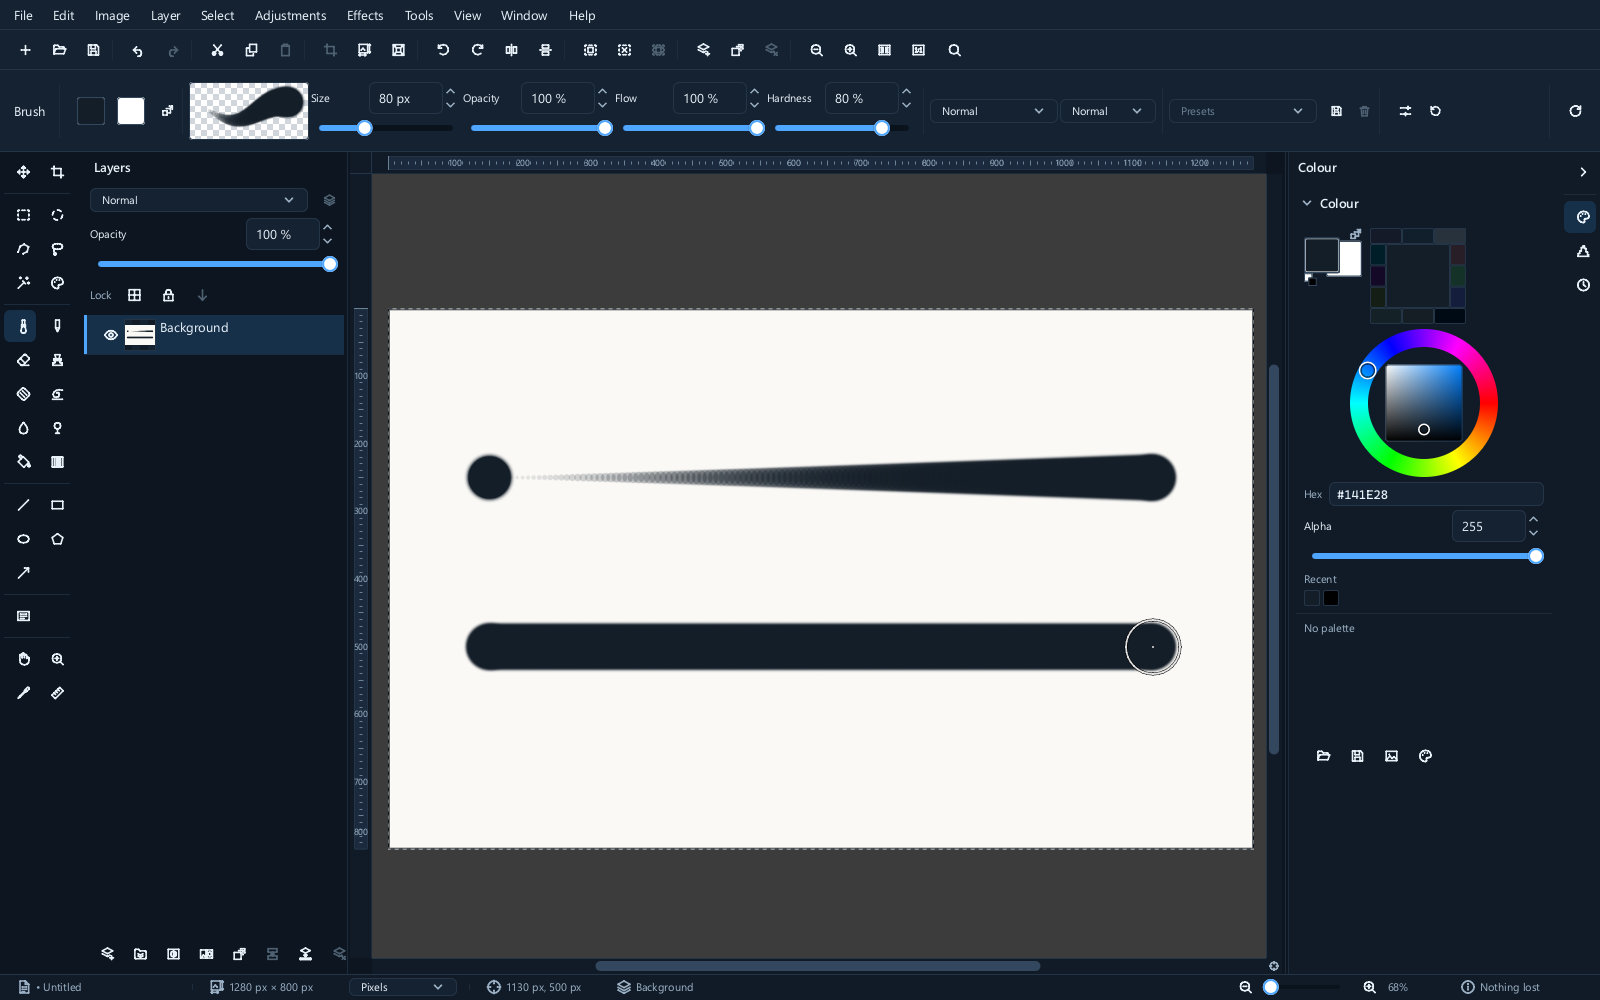This screenshot has height=1000, width=1600.
Task: Select the Line drawing tool
Action: (23, 505)
